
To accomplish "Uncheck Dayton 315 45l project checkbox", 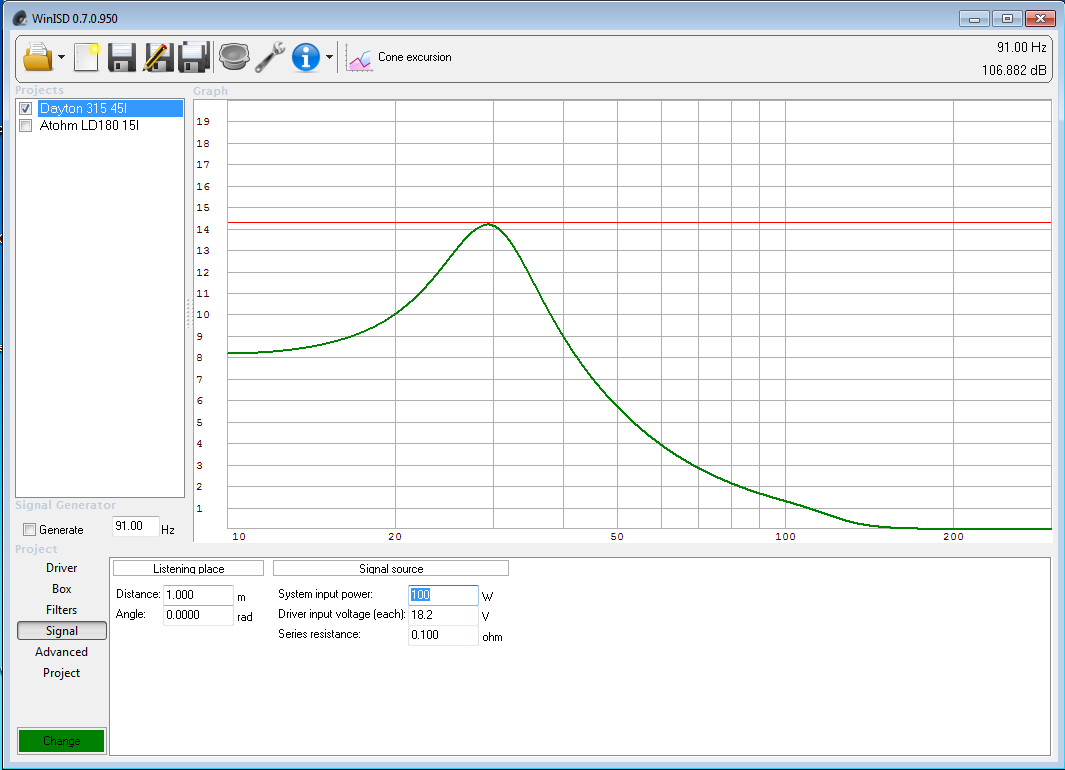I will point(26,109).
